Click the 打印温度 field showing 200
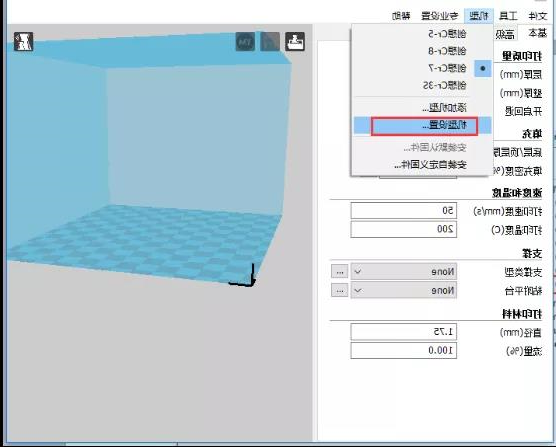This screenshot has width=556, height=447. pyautogui.click(x=404, y=229)
